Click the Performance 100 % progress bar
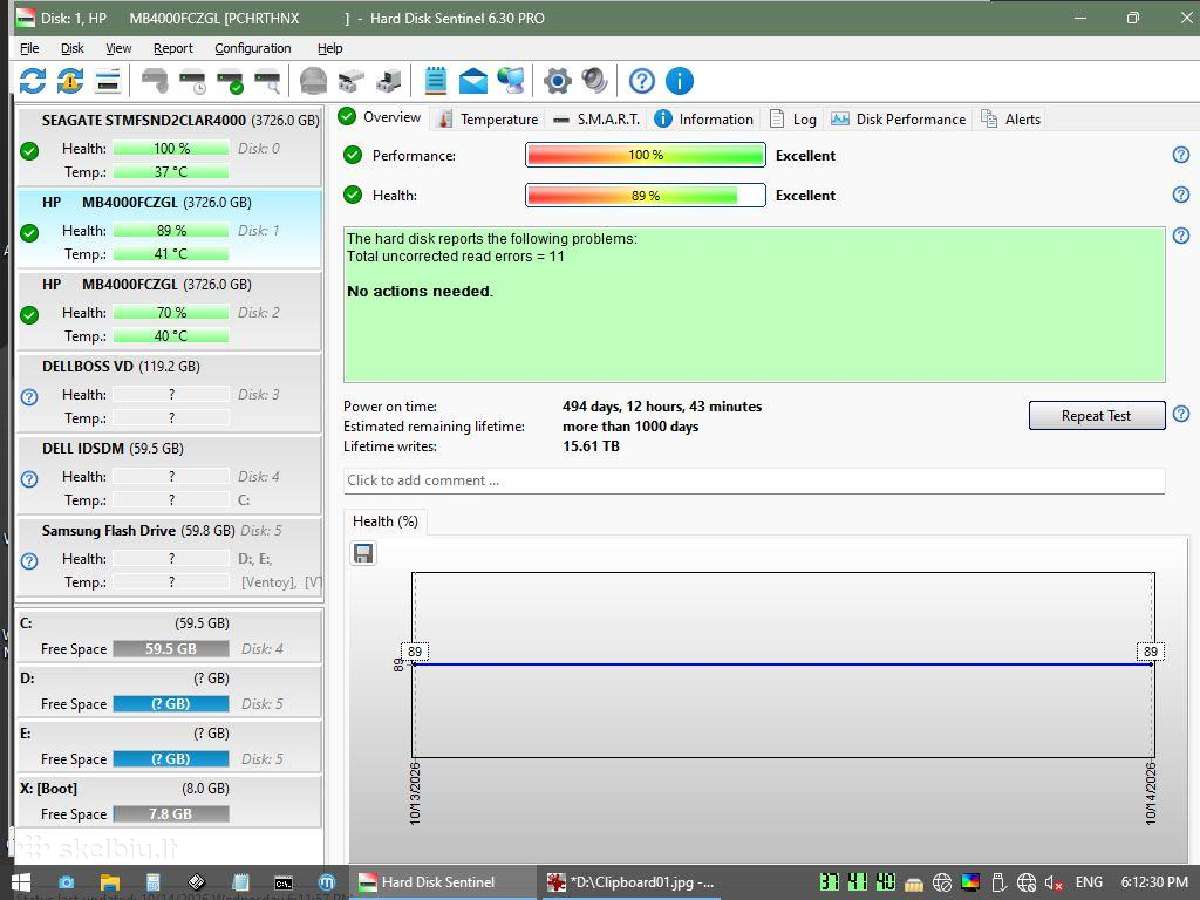Viewport: 1200px width, 900px height. pyautogui.click(x=645, y=155)
